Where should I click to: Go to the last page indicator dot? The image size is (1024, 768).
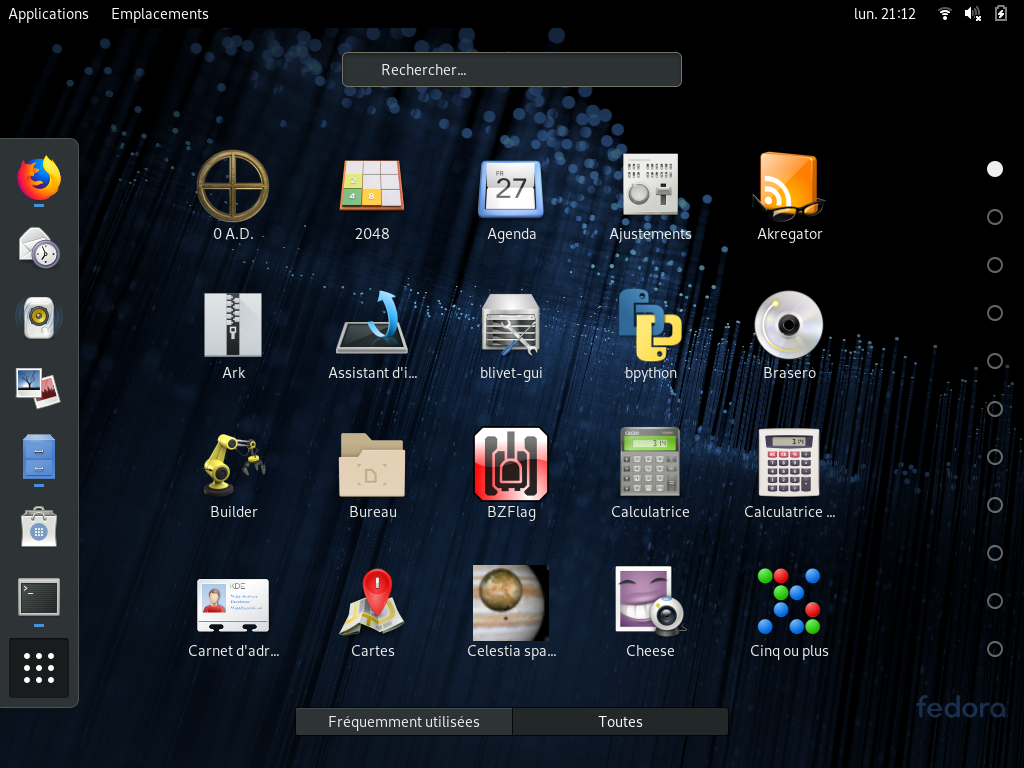(995, 649)
